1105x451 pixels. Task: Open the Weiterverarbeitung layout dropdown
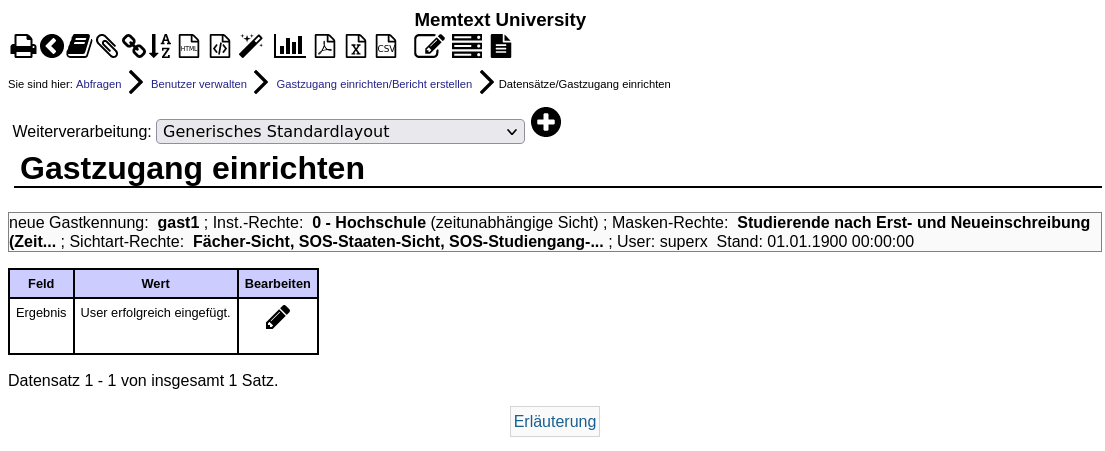coord(340,131)
